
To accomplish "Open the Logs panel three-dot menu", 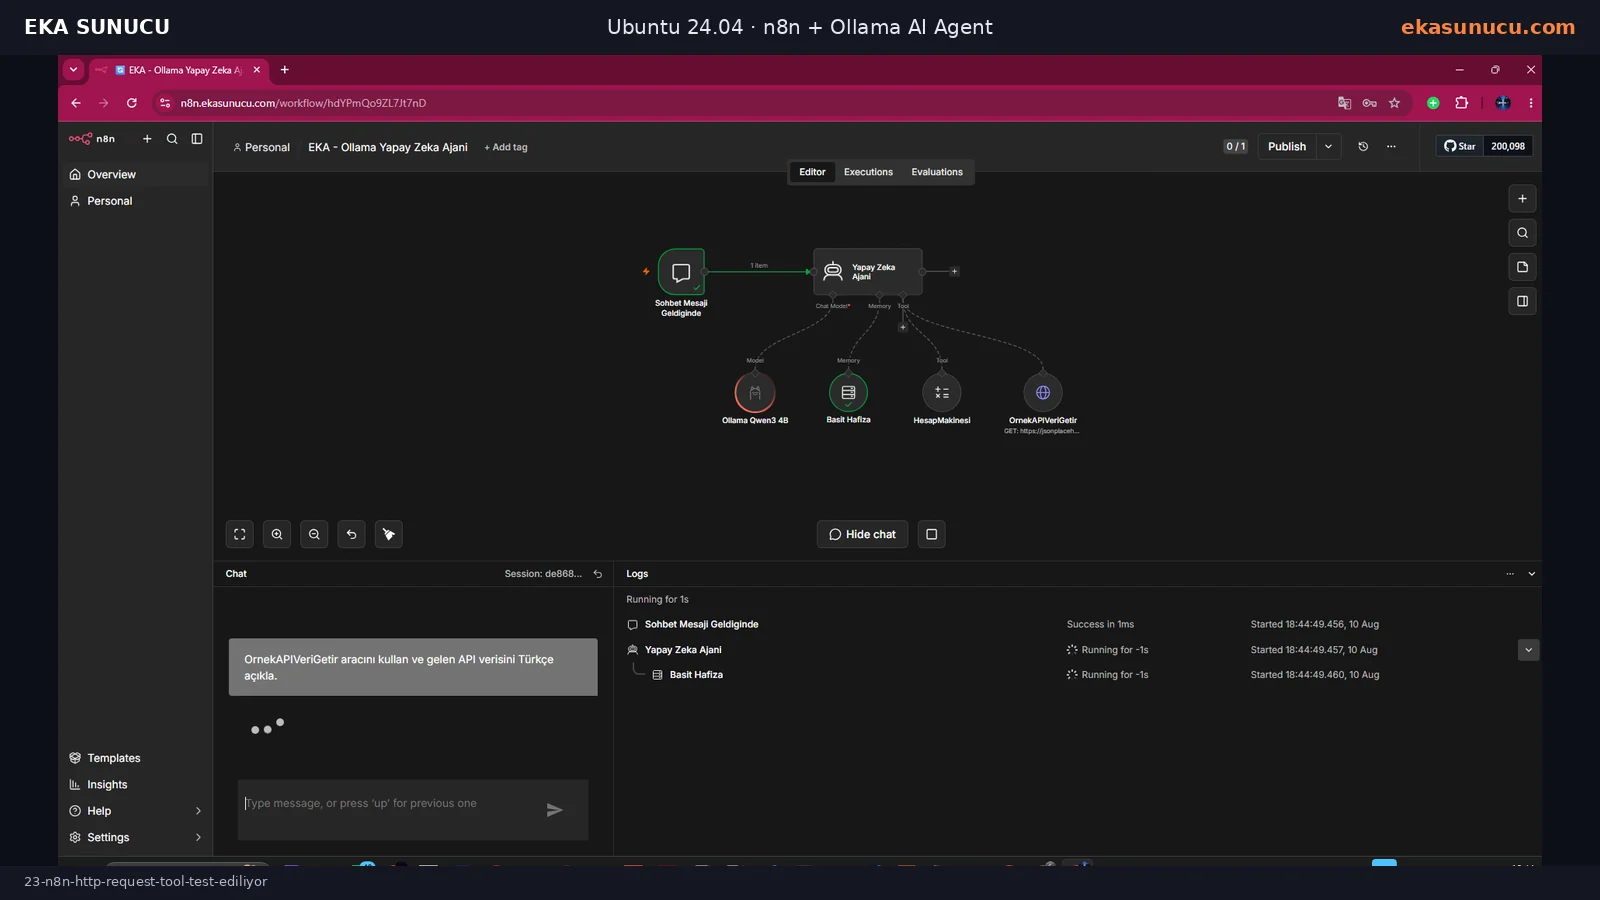I will pyautogui.click(x=1510, y=574).
